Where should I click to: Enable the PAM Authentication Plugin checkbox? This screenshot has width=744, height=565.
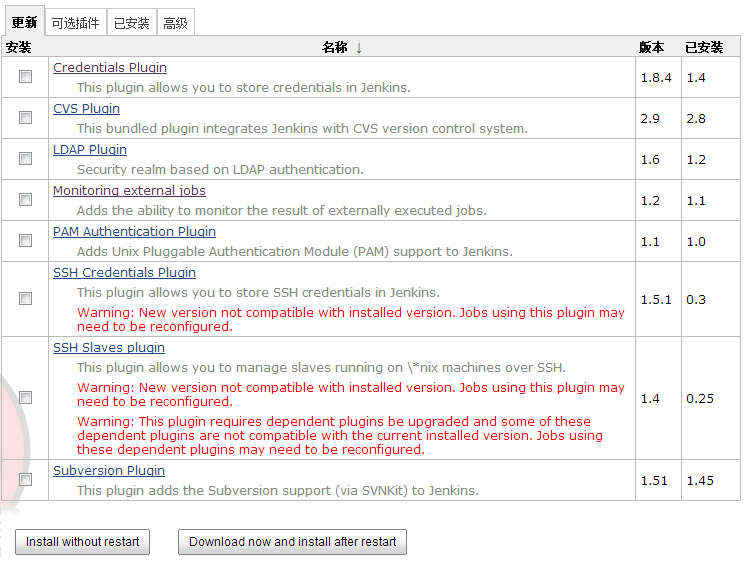click(25, 241)
